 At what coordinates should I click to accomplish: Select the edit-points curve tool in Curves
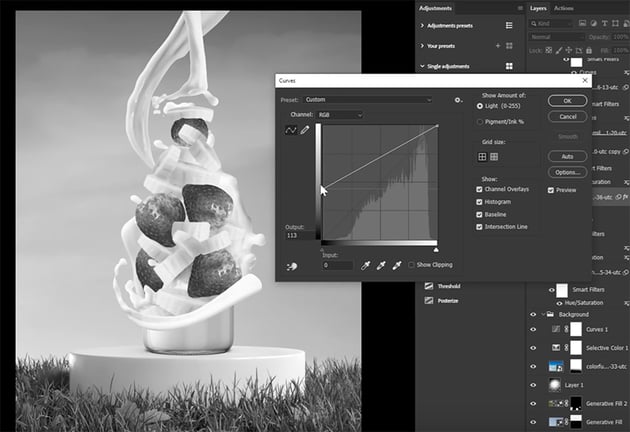point(290,130)
